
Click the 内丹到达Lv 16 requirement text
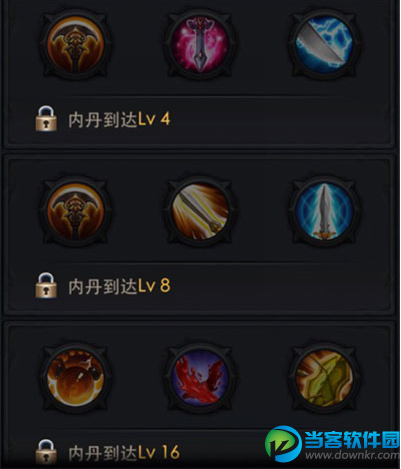pos(124,453)
